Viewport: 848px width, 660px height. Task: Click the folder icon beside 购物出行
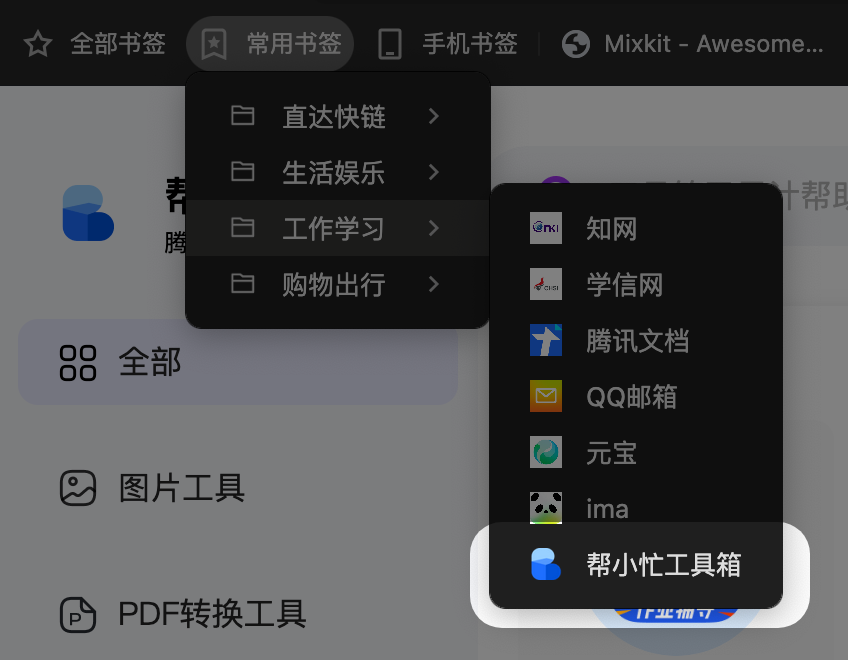point(242,283)
